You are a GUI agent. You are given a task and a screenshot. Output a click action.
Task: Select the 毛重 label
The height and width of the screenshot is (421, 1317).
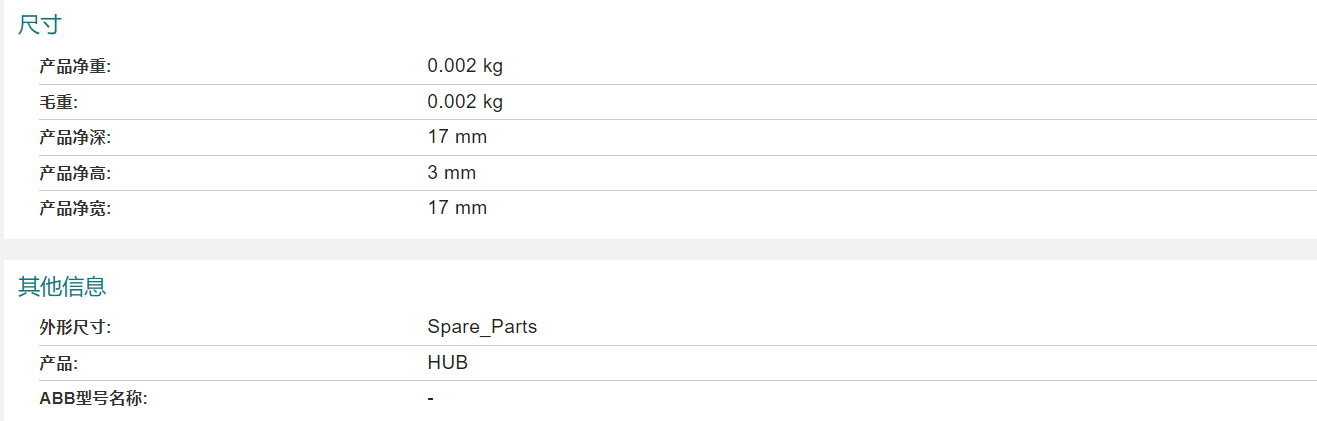point(59,102)
